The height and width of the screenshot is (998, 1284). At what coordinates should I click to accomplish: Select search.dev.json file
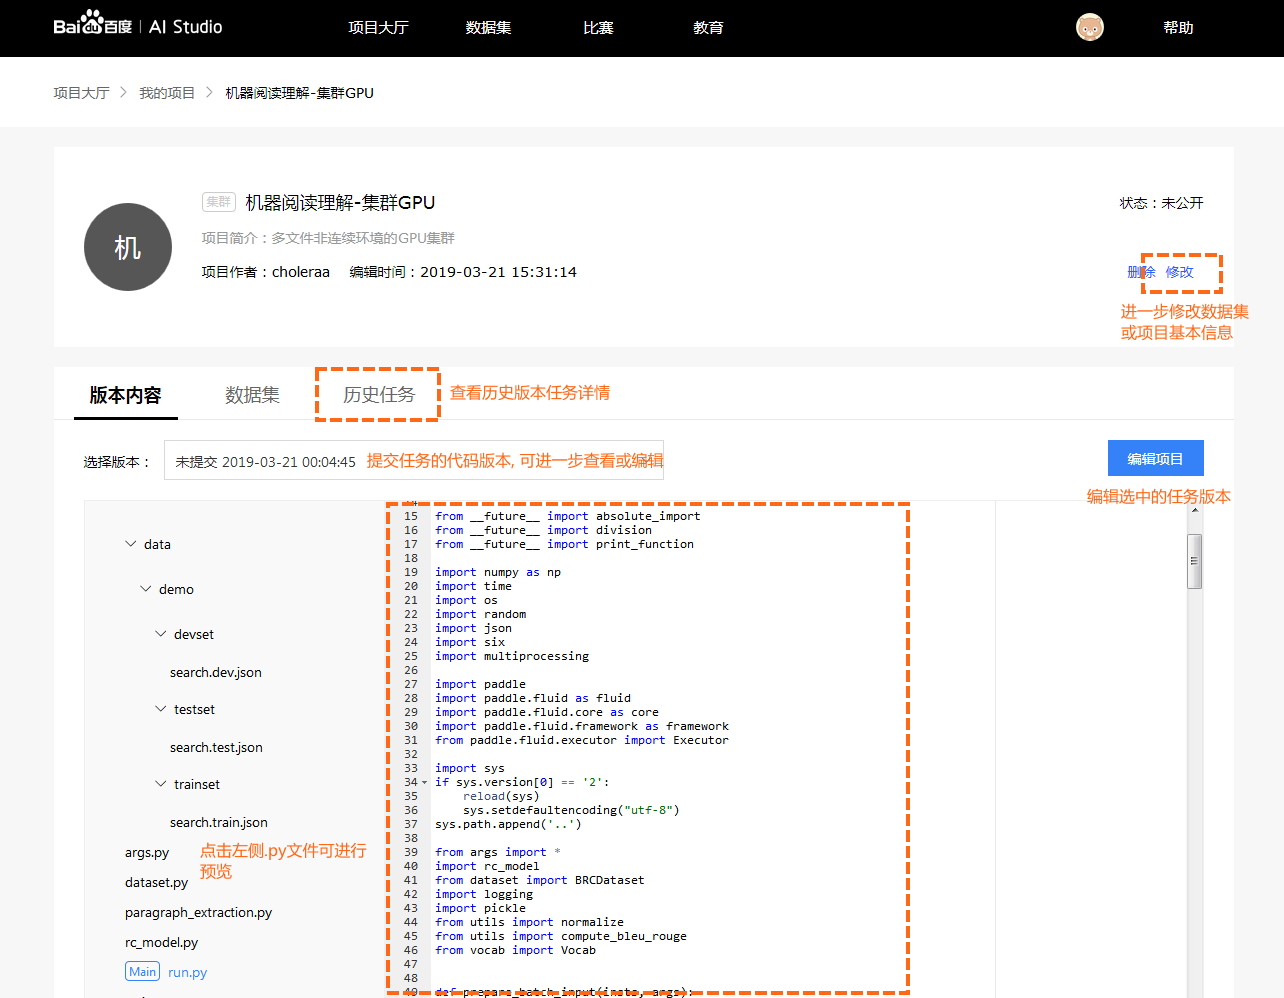[x=216, y=672]
